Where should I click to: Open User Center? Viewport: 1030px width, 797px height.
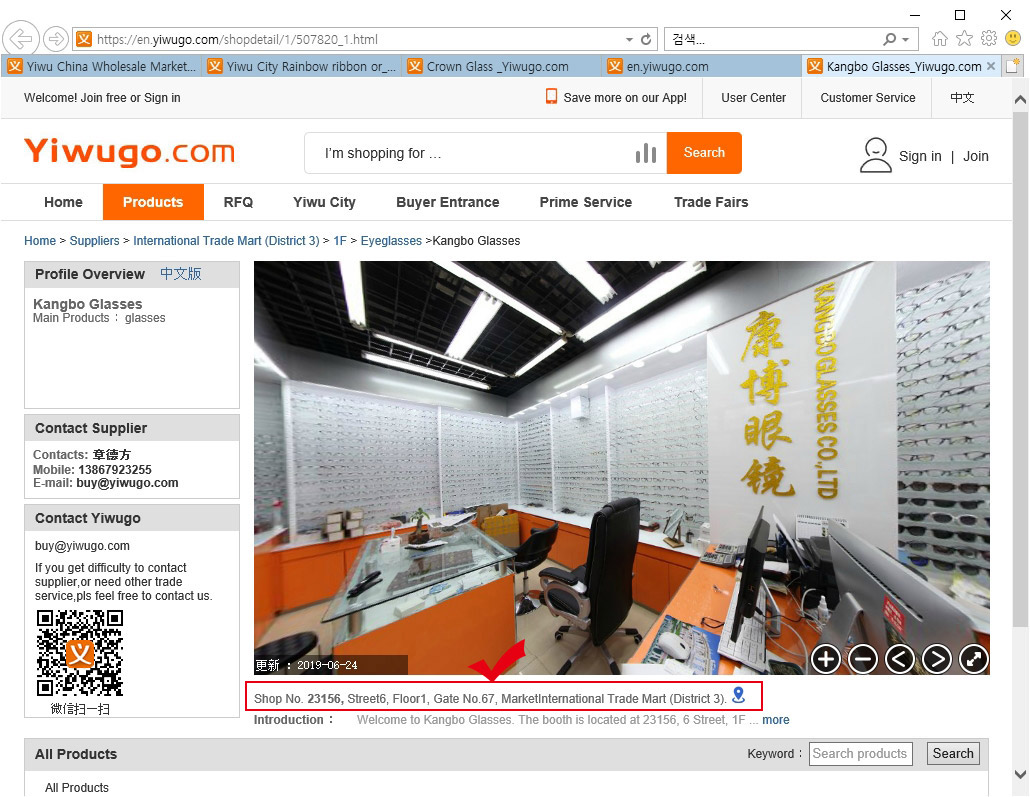(x=753, y=98)
